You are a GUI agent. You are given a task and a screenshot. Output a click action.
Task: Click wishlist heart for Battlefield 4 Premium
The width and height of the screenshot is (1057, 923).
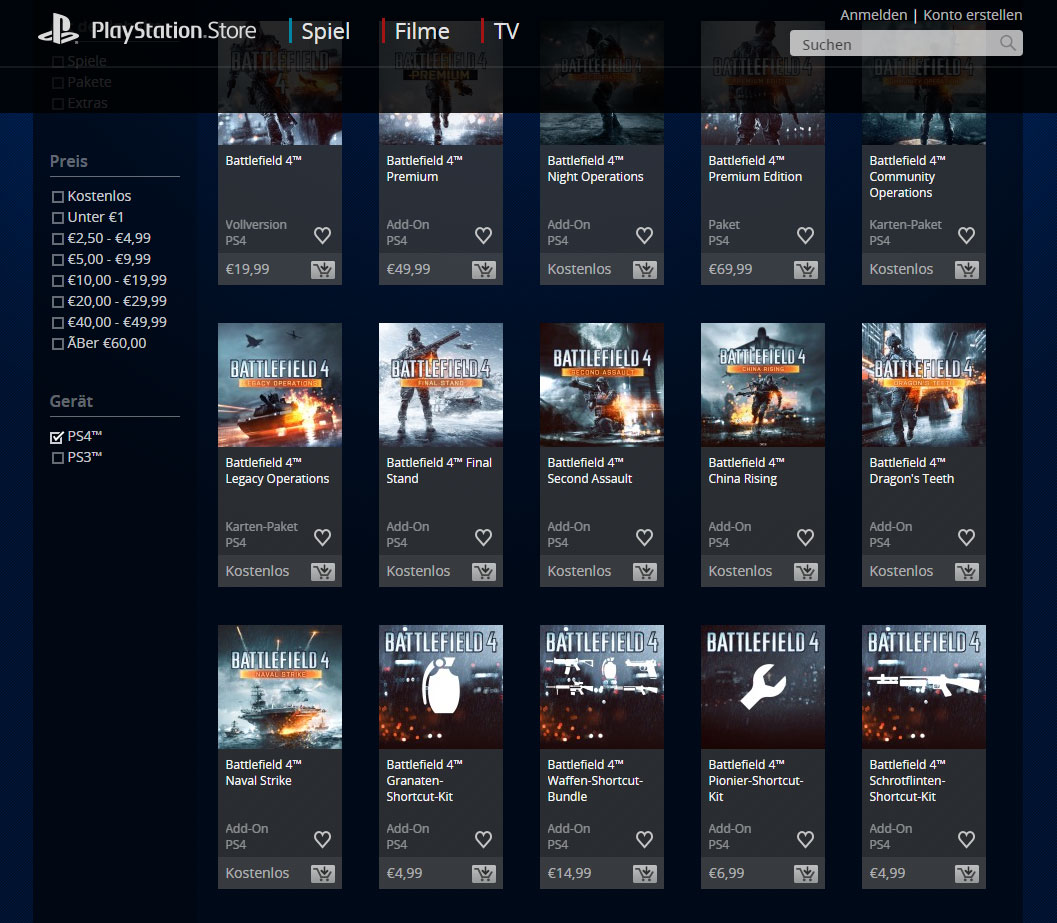[x=483, y=236]
